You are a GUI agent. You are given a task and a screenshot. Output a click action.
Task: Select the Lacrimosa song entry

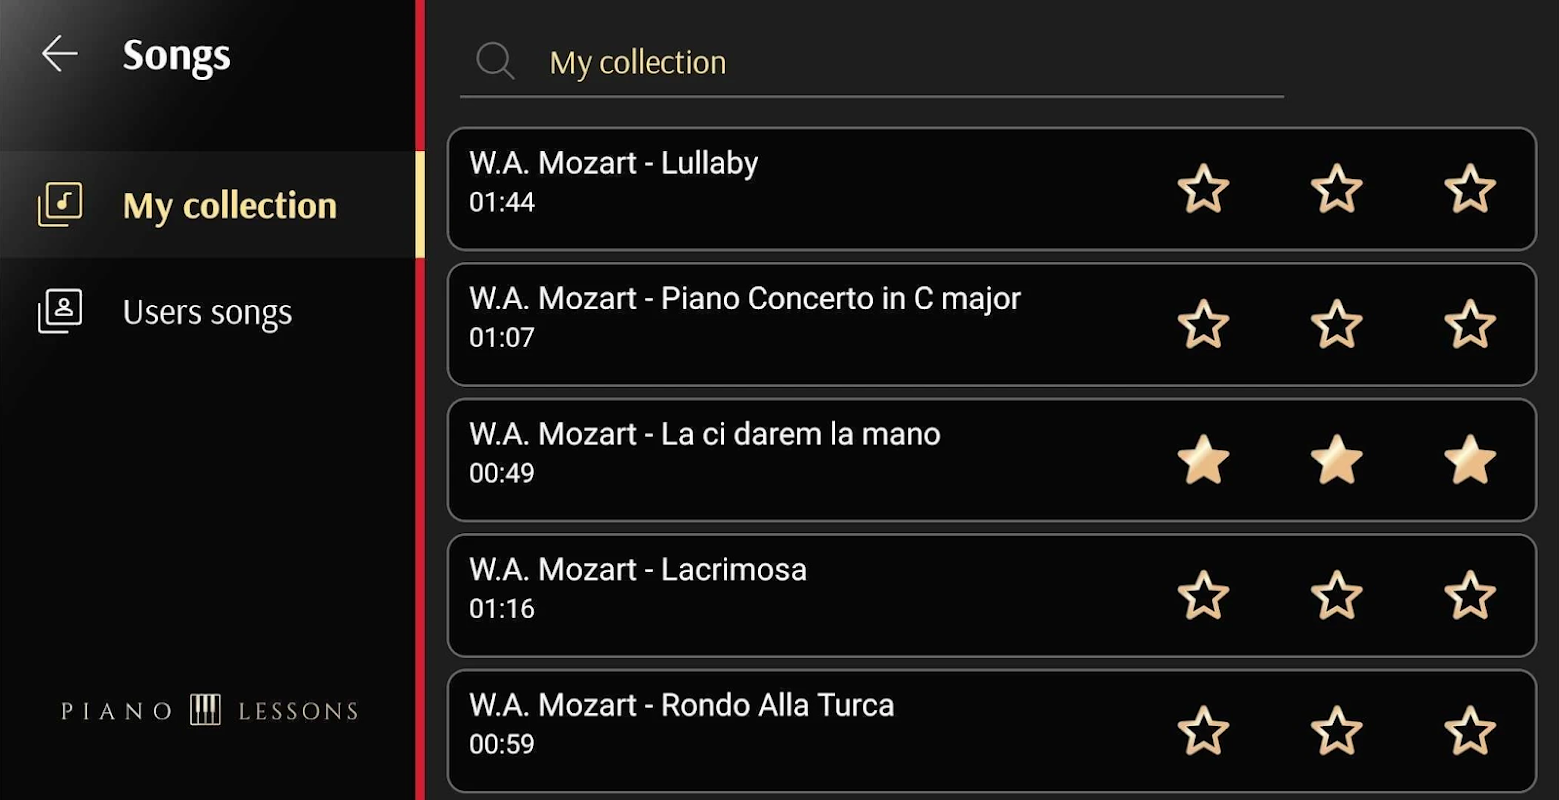click(x=991, y=595)
